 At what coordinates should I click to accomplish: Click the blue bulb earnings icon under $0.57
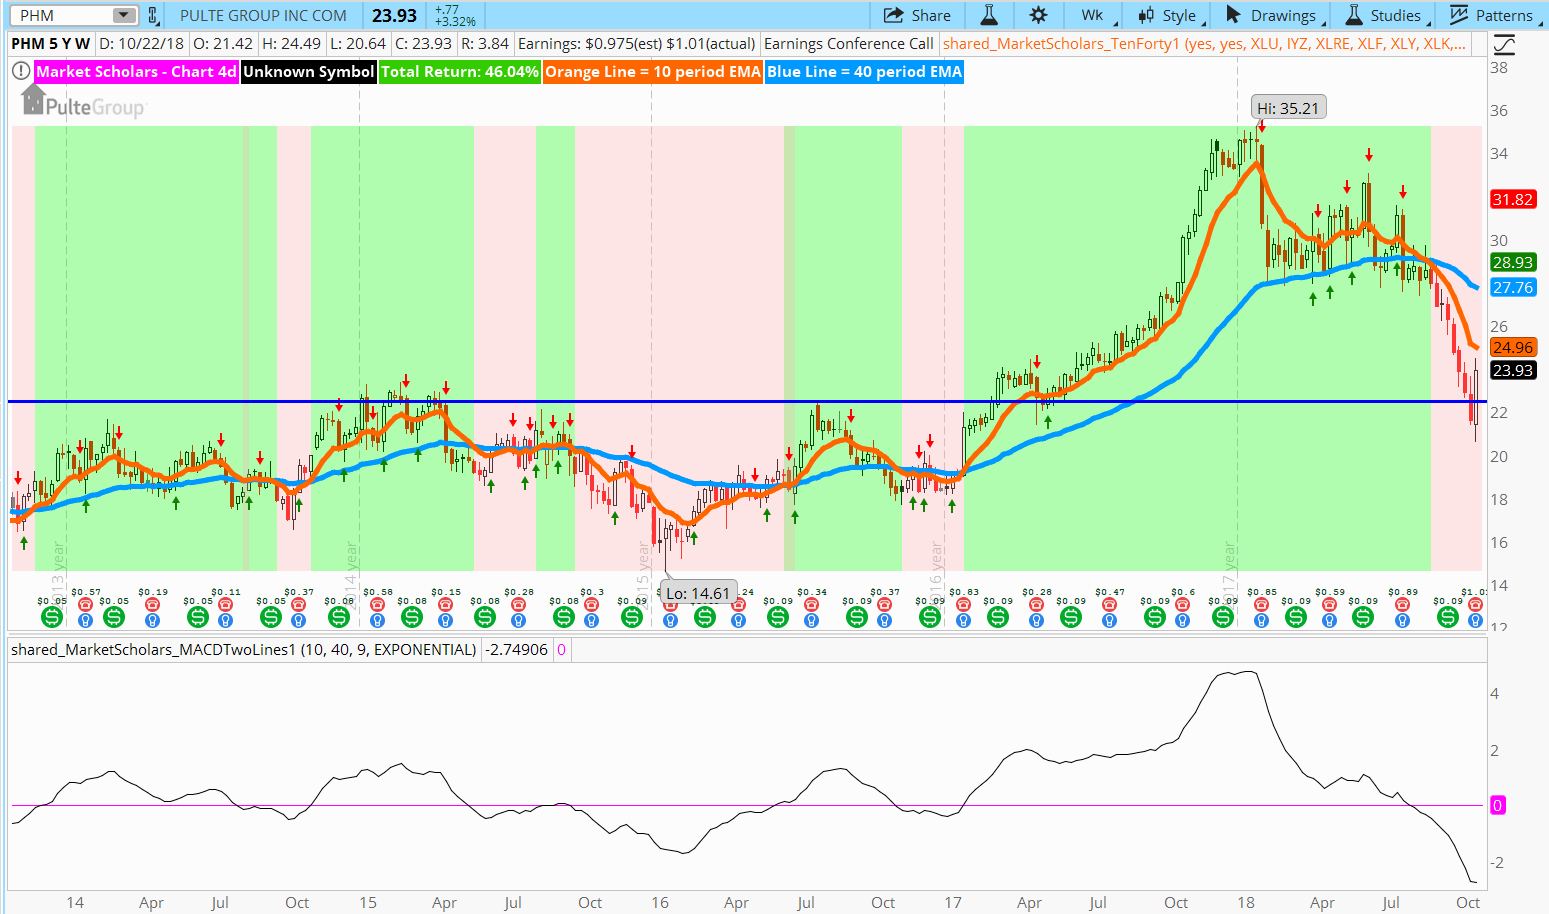pos(86,620)
